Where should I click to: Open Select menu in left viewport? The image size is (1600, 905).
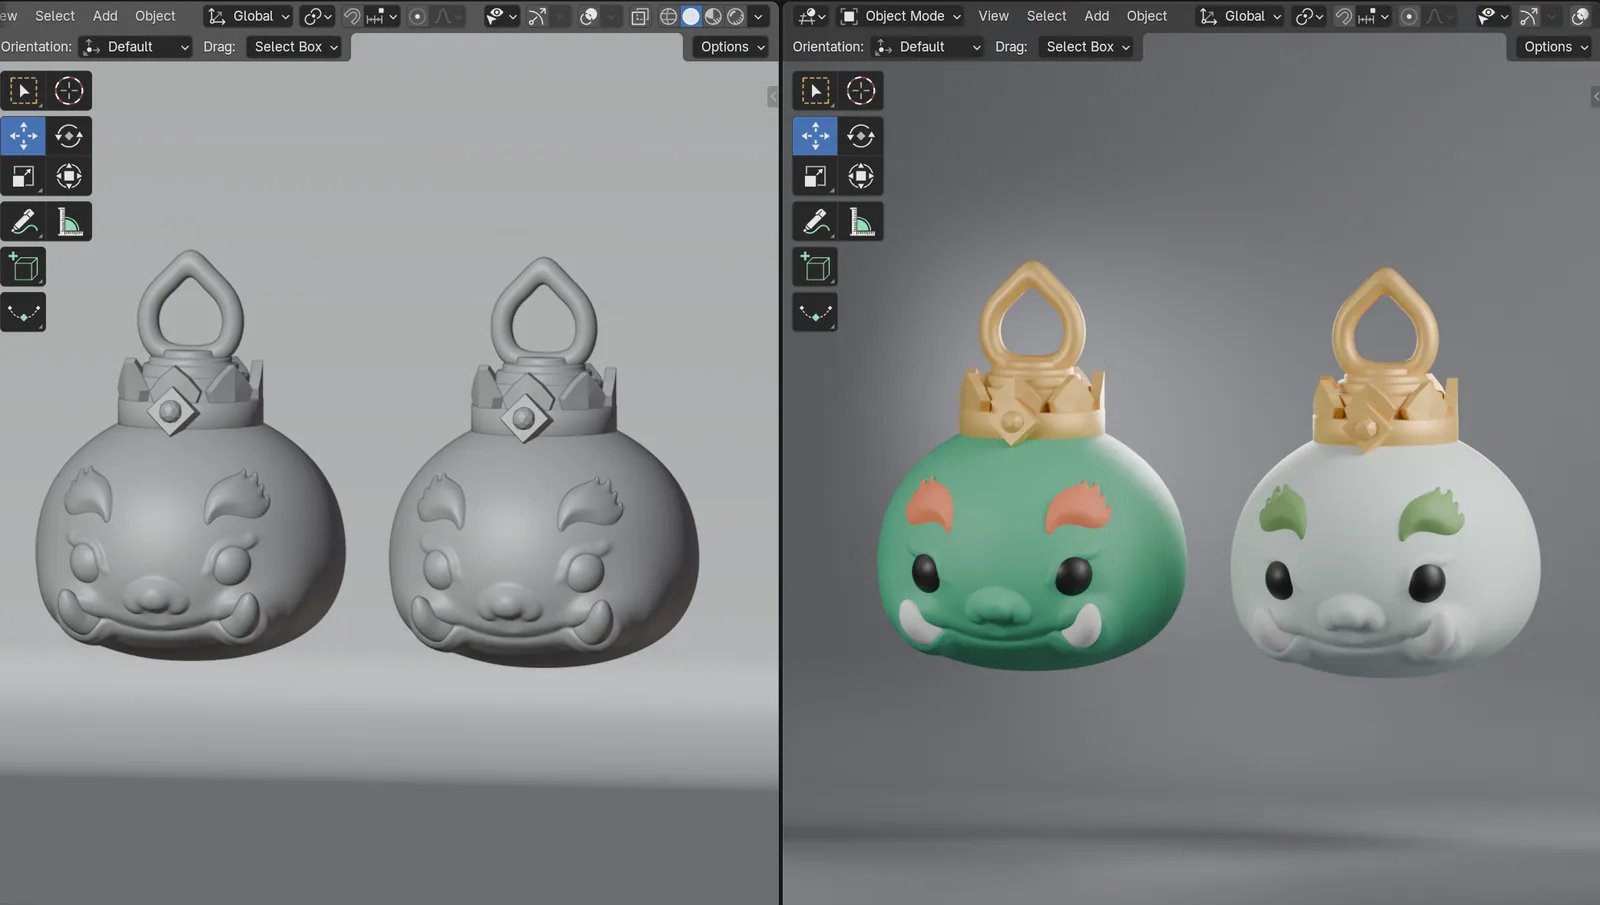[55, 16]
